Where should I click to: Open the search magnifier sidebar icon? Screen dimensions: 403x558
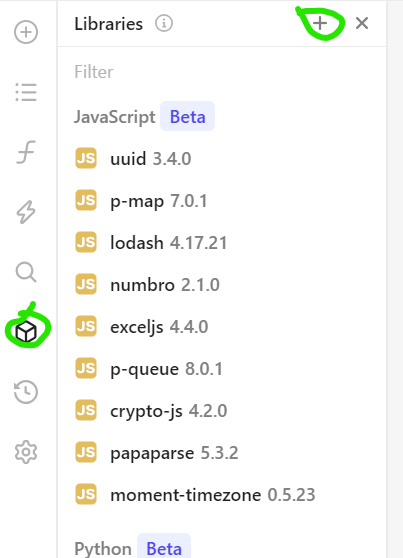(x=26, y=272)
